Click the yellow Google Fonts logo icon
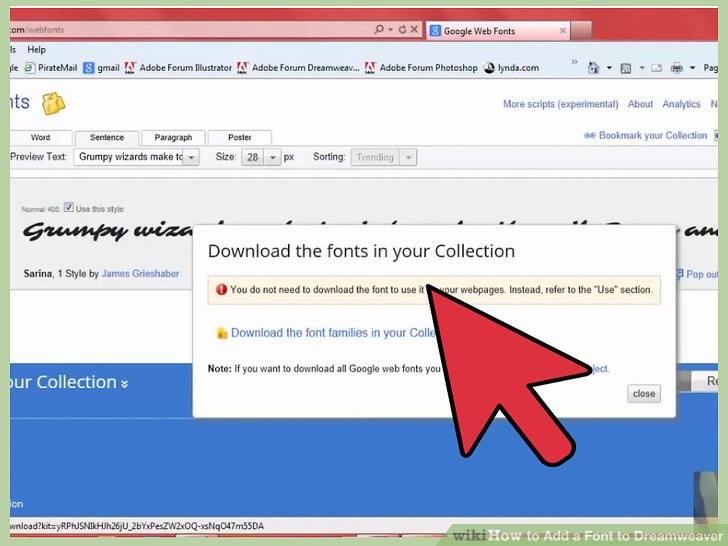This screenshot has height=546, width=728. coord(53,103)
